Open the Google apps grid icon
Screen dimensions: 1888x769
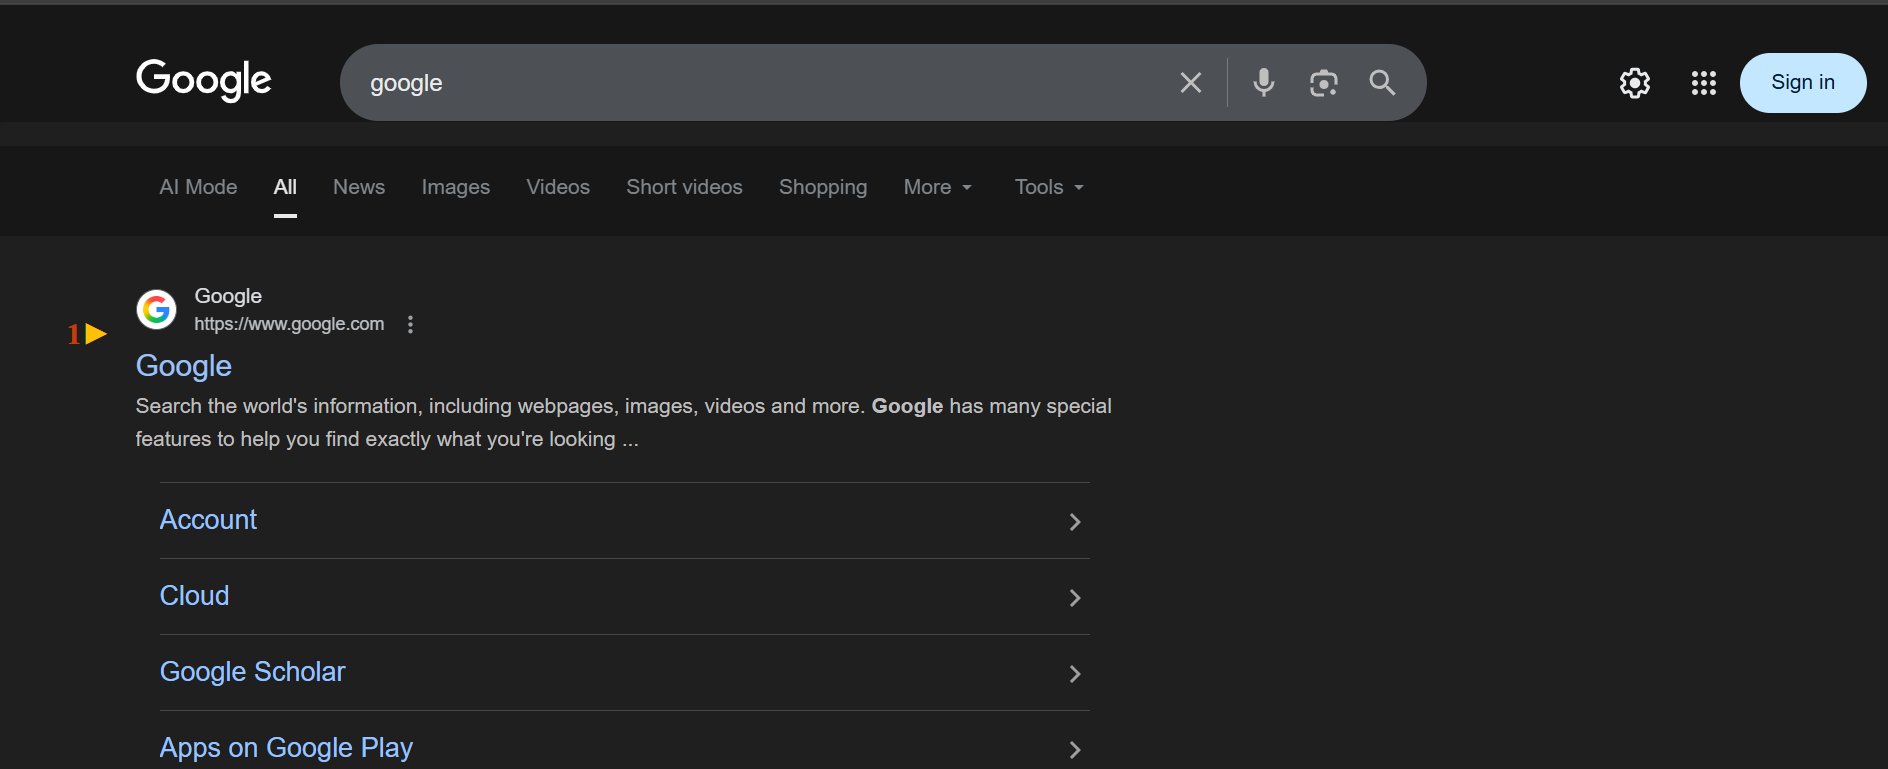point(1704,83)
